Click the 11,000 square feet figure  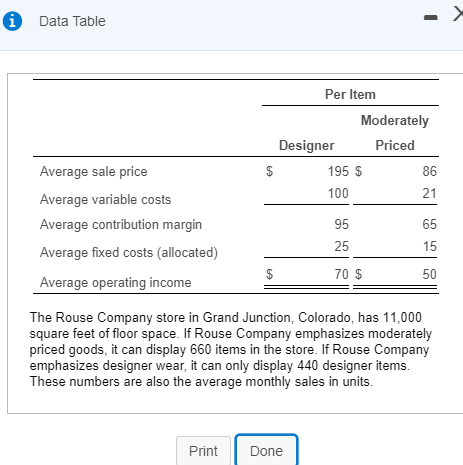pyautogui.click(x=402, y=317)
